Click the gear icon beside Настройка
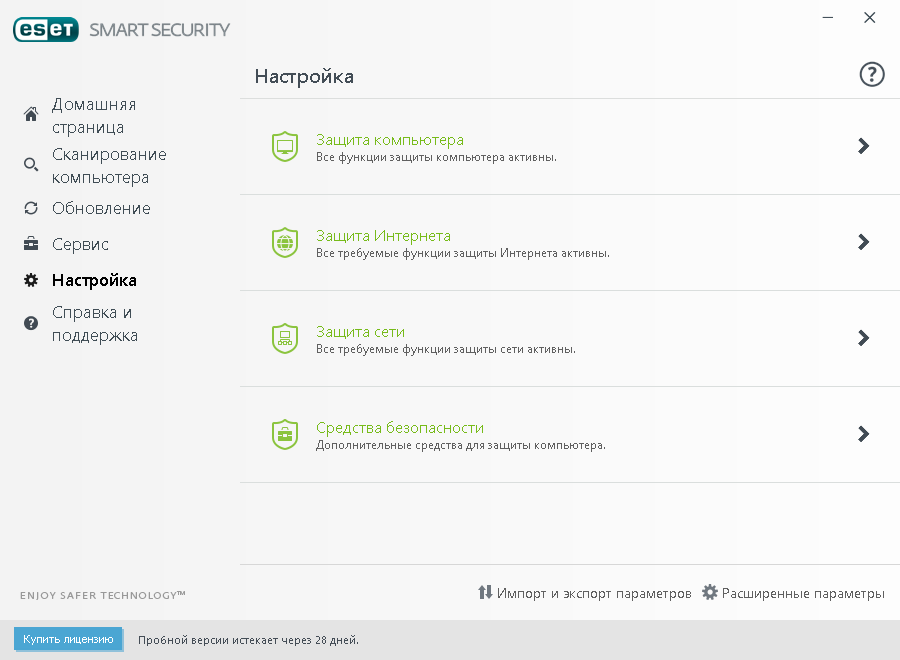Screen dimensions: 900x660 pyautogui.click(x=31, y=280)
